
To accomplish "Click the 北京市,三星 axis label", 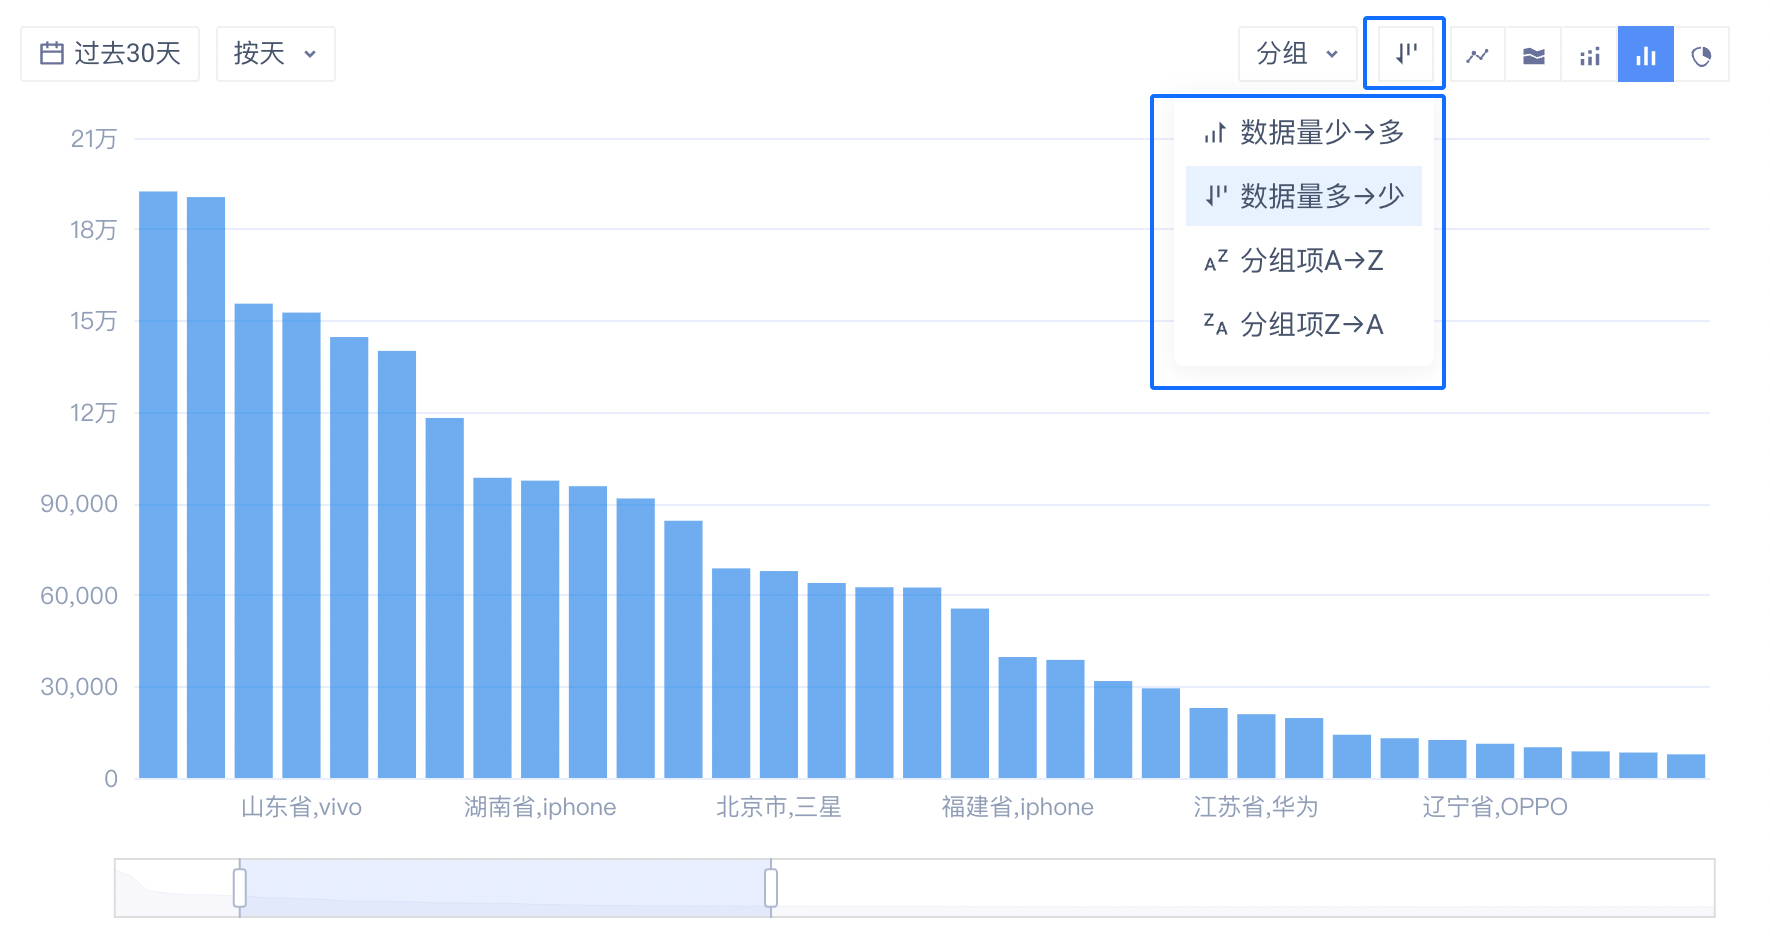I will click(x=778, y=807).
